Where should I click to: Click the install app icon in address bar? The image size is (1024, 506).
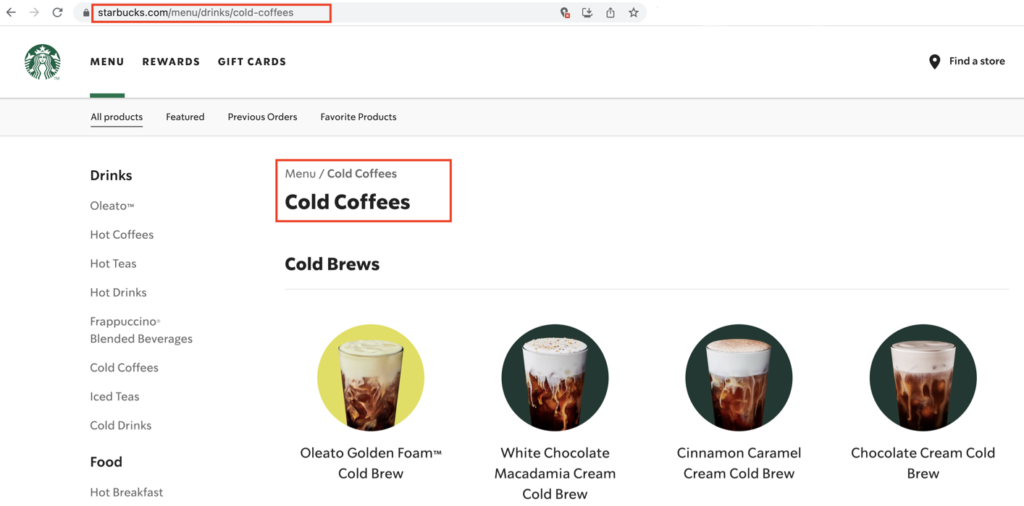(x=587, y=12)
